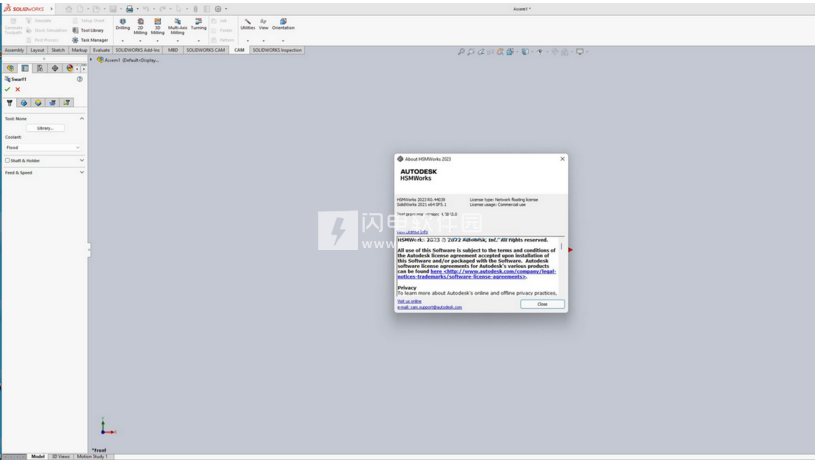Screen dimensions: 815x460
Task: Open the Turning dropdown arrow
Action: tap(199, 41)
